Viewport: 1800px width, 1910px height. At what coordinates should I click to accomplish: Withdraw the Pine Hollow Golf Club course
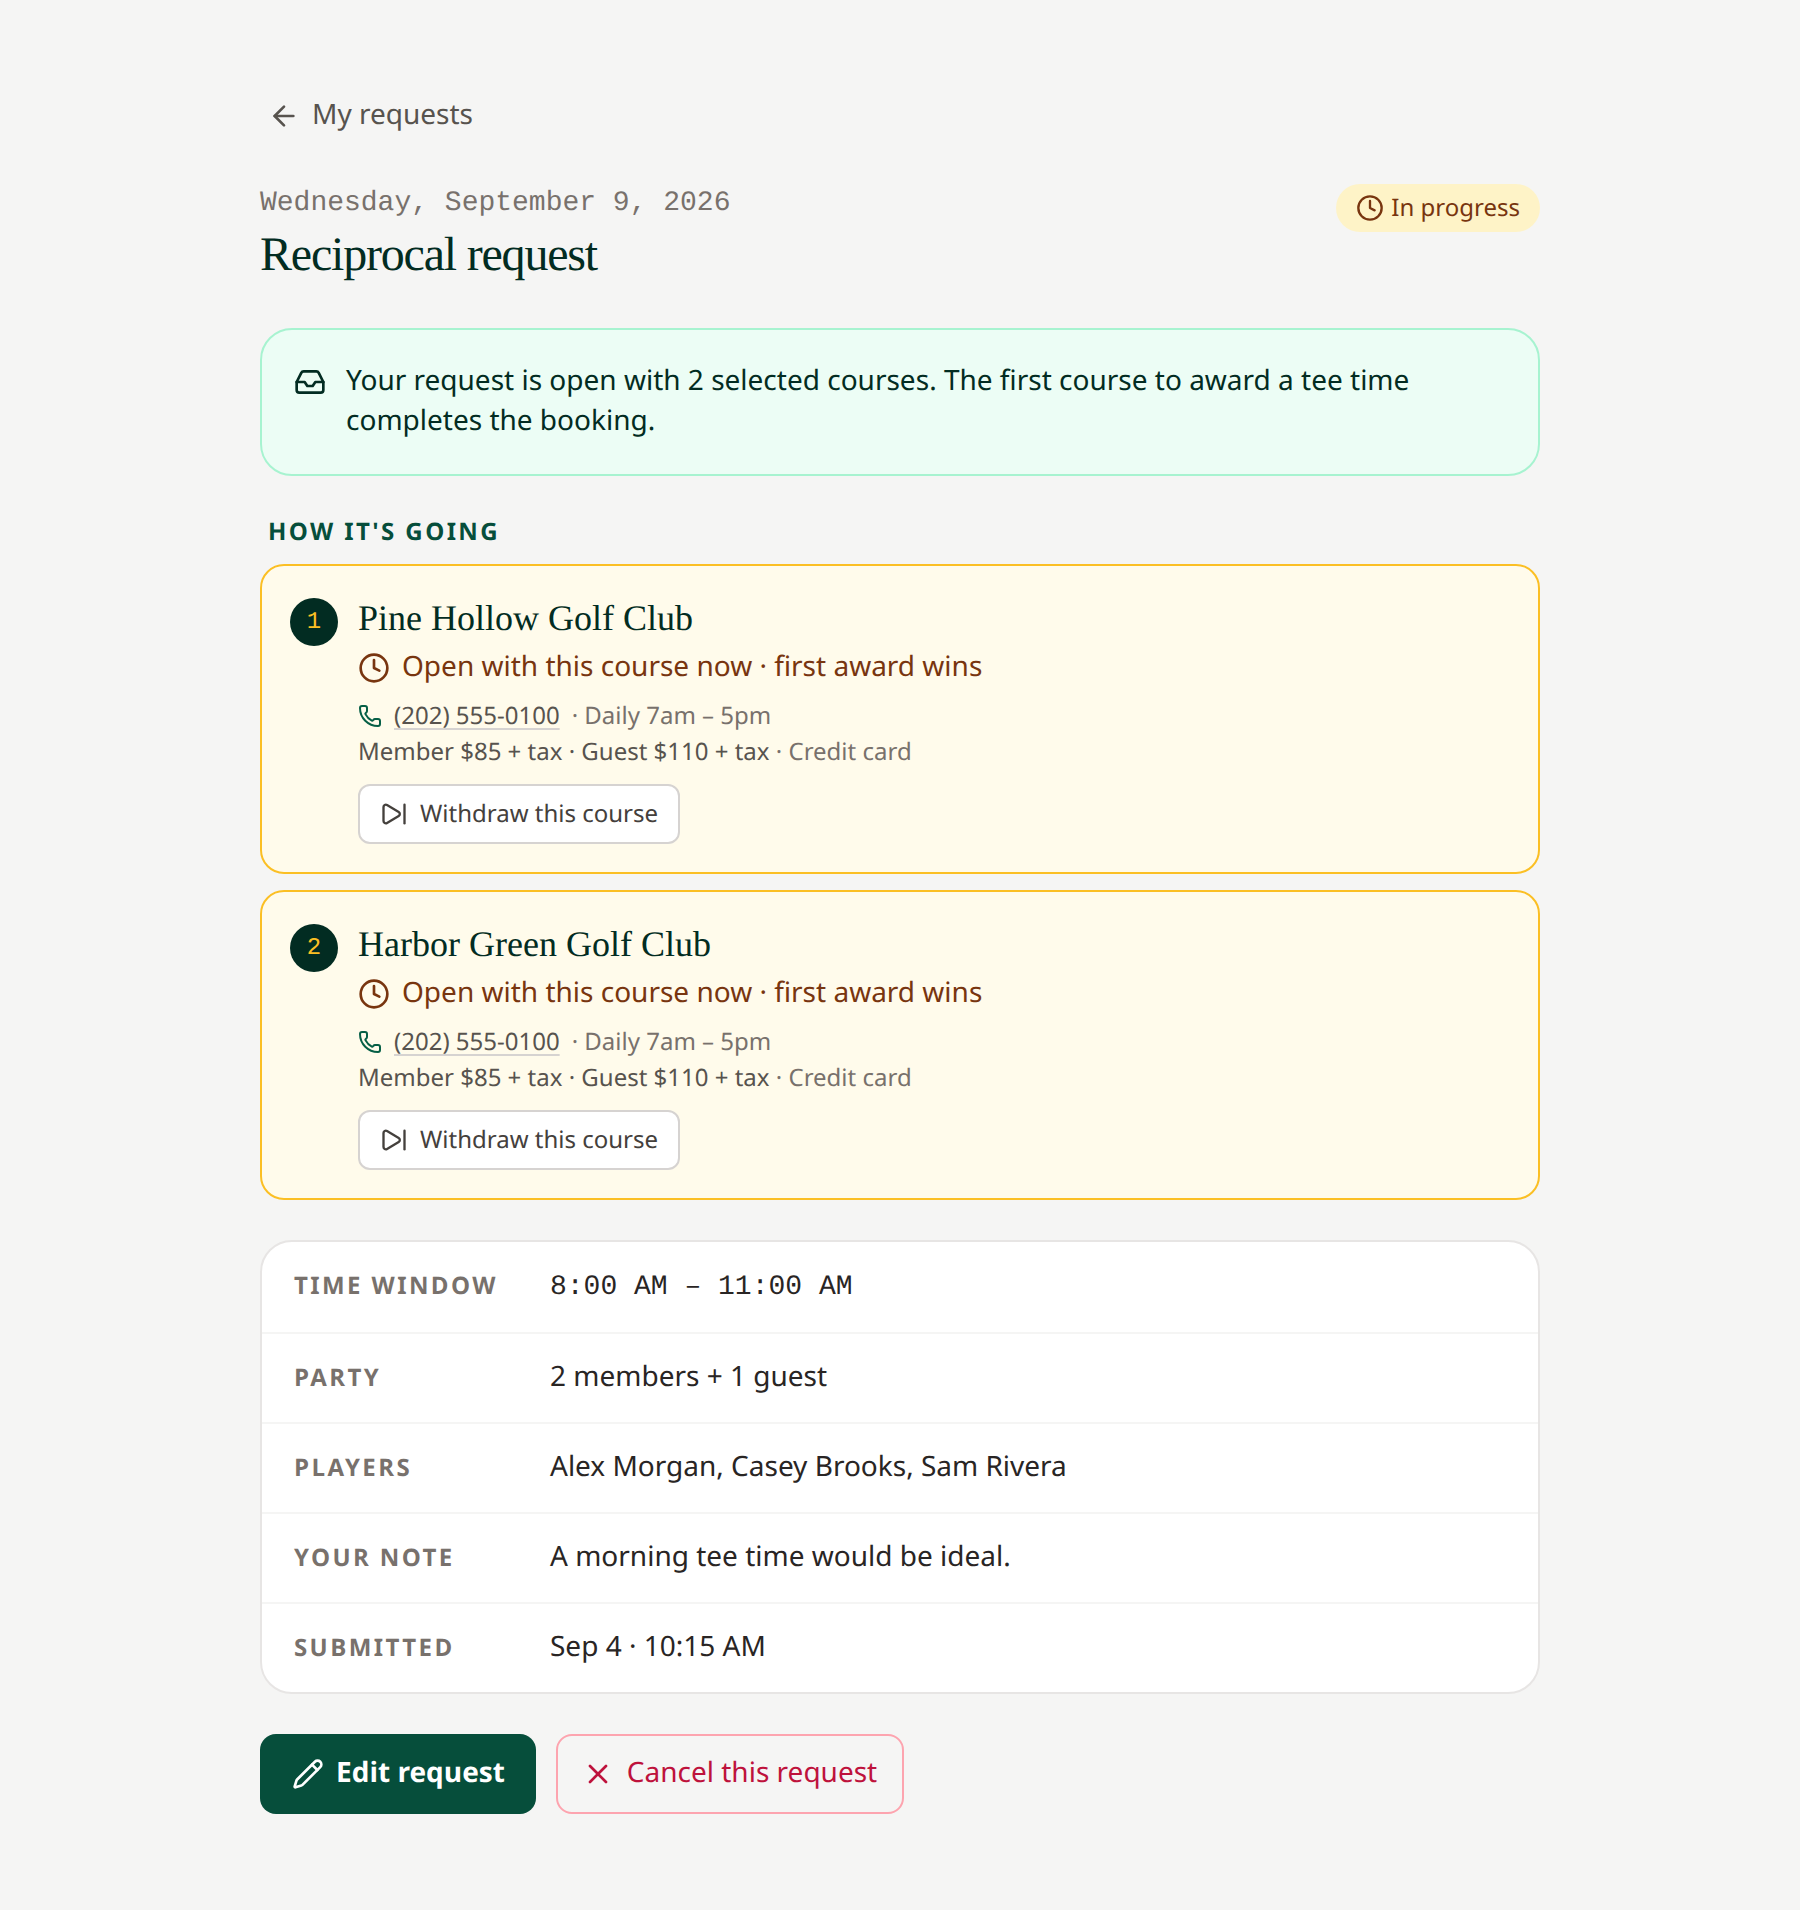click(x=519, y=814)
